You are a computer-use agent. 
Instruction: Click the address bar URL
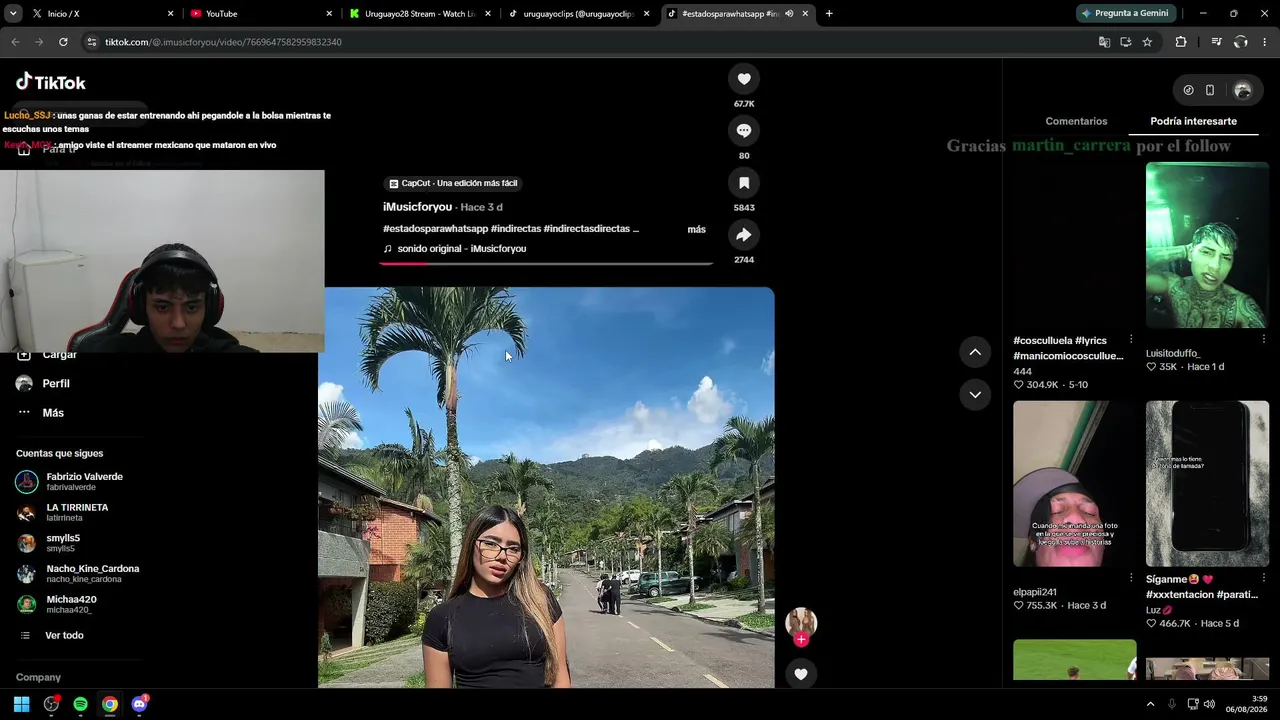[x=223, y=43]
